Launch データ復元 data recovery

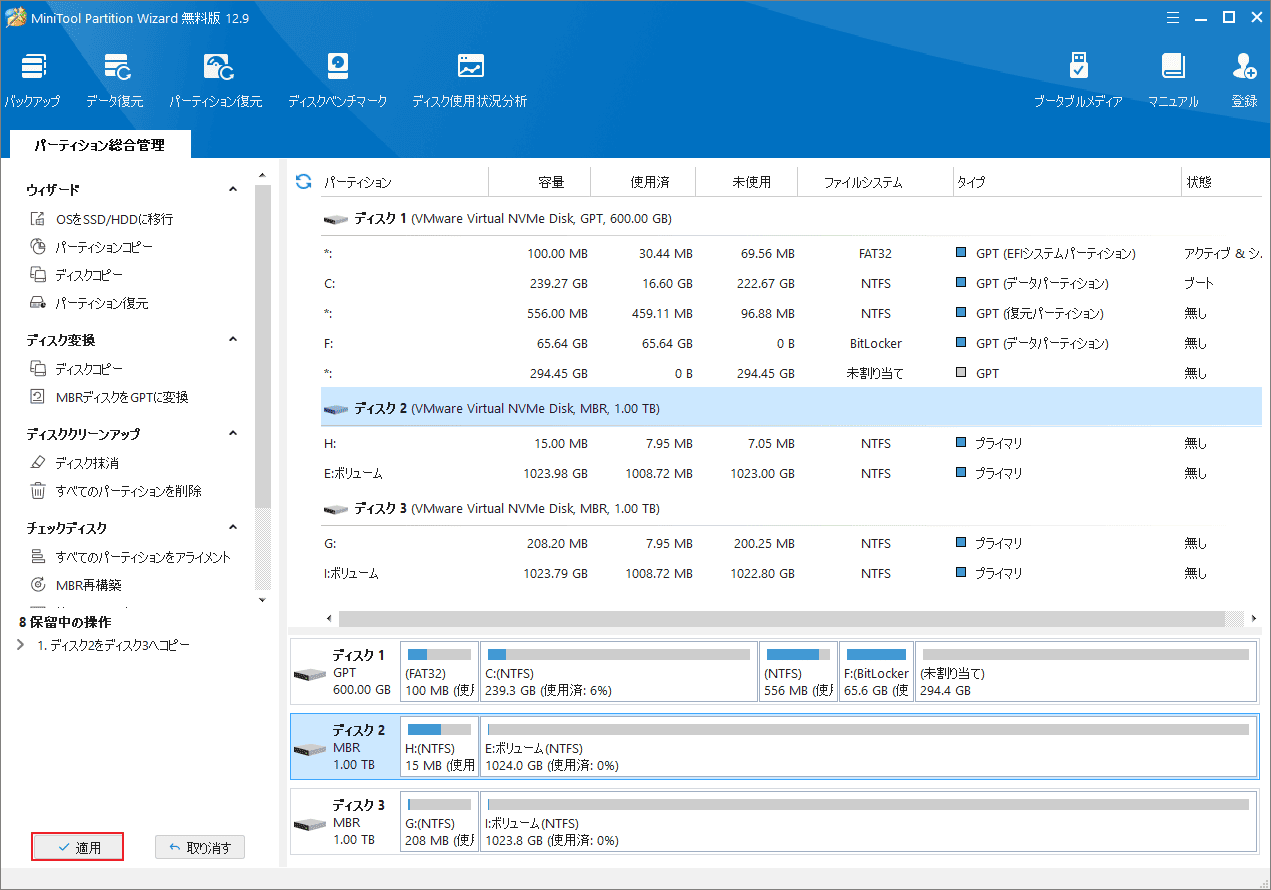114,80
